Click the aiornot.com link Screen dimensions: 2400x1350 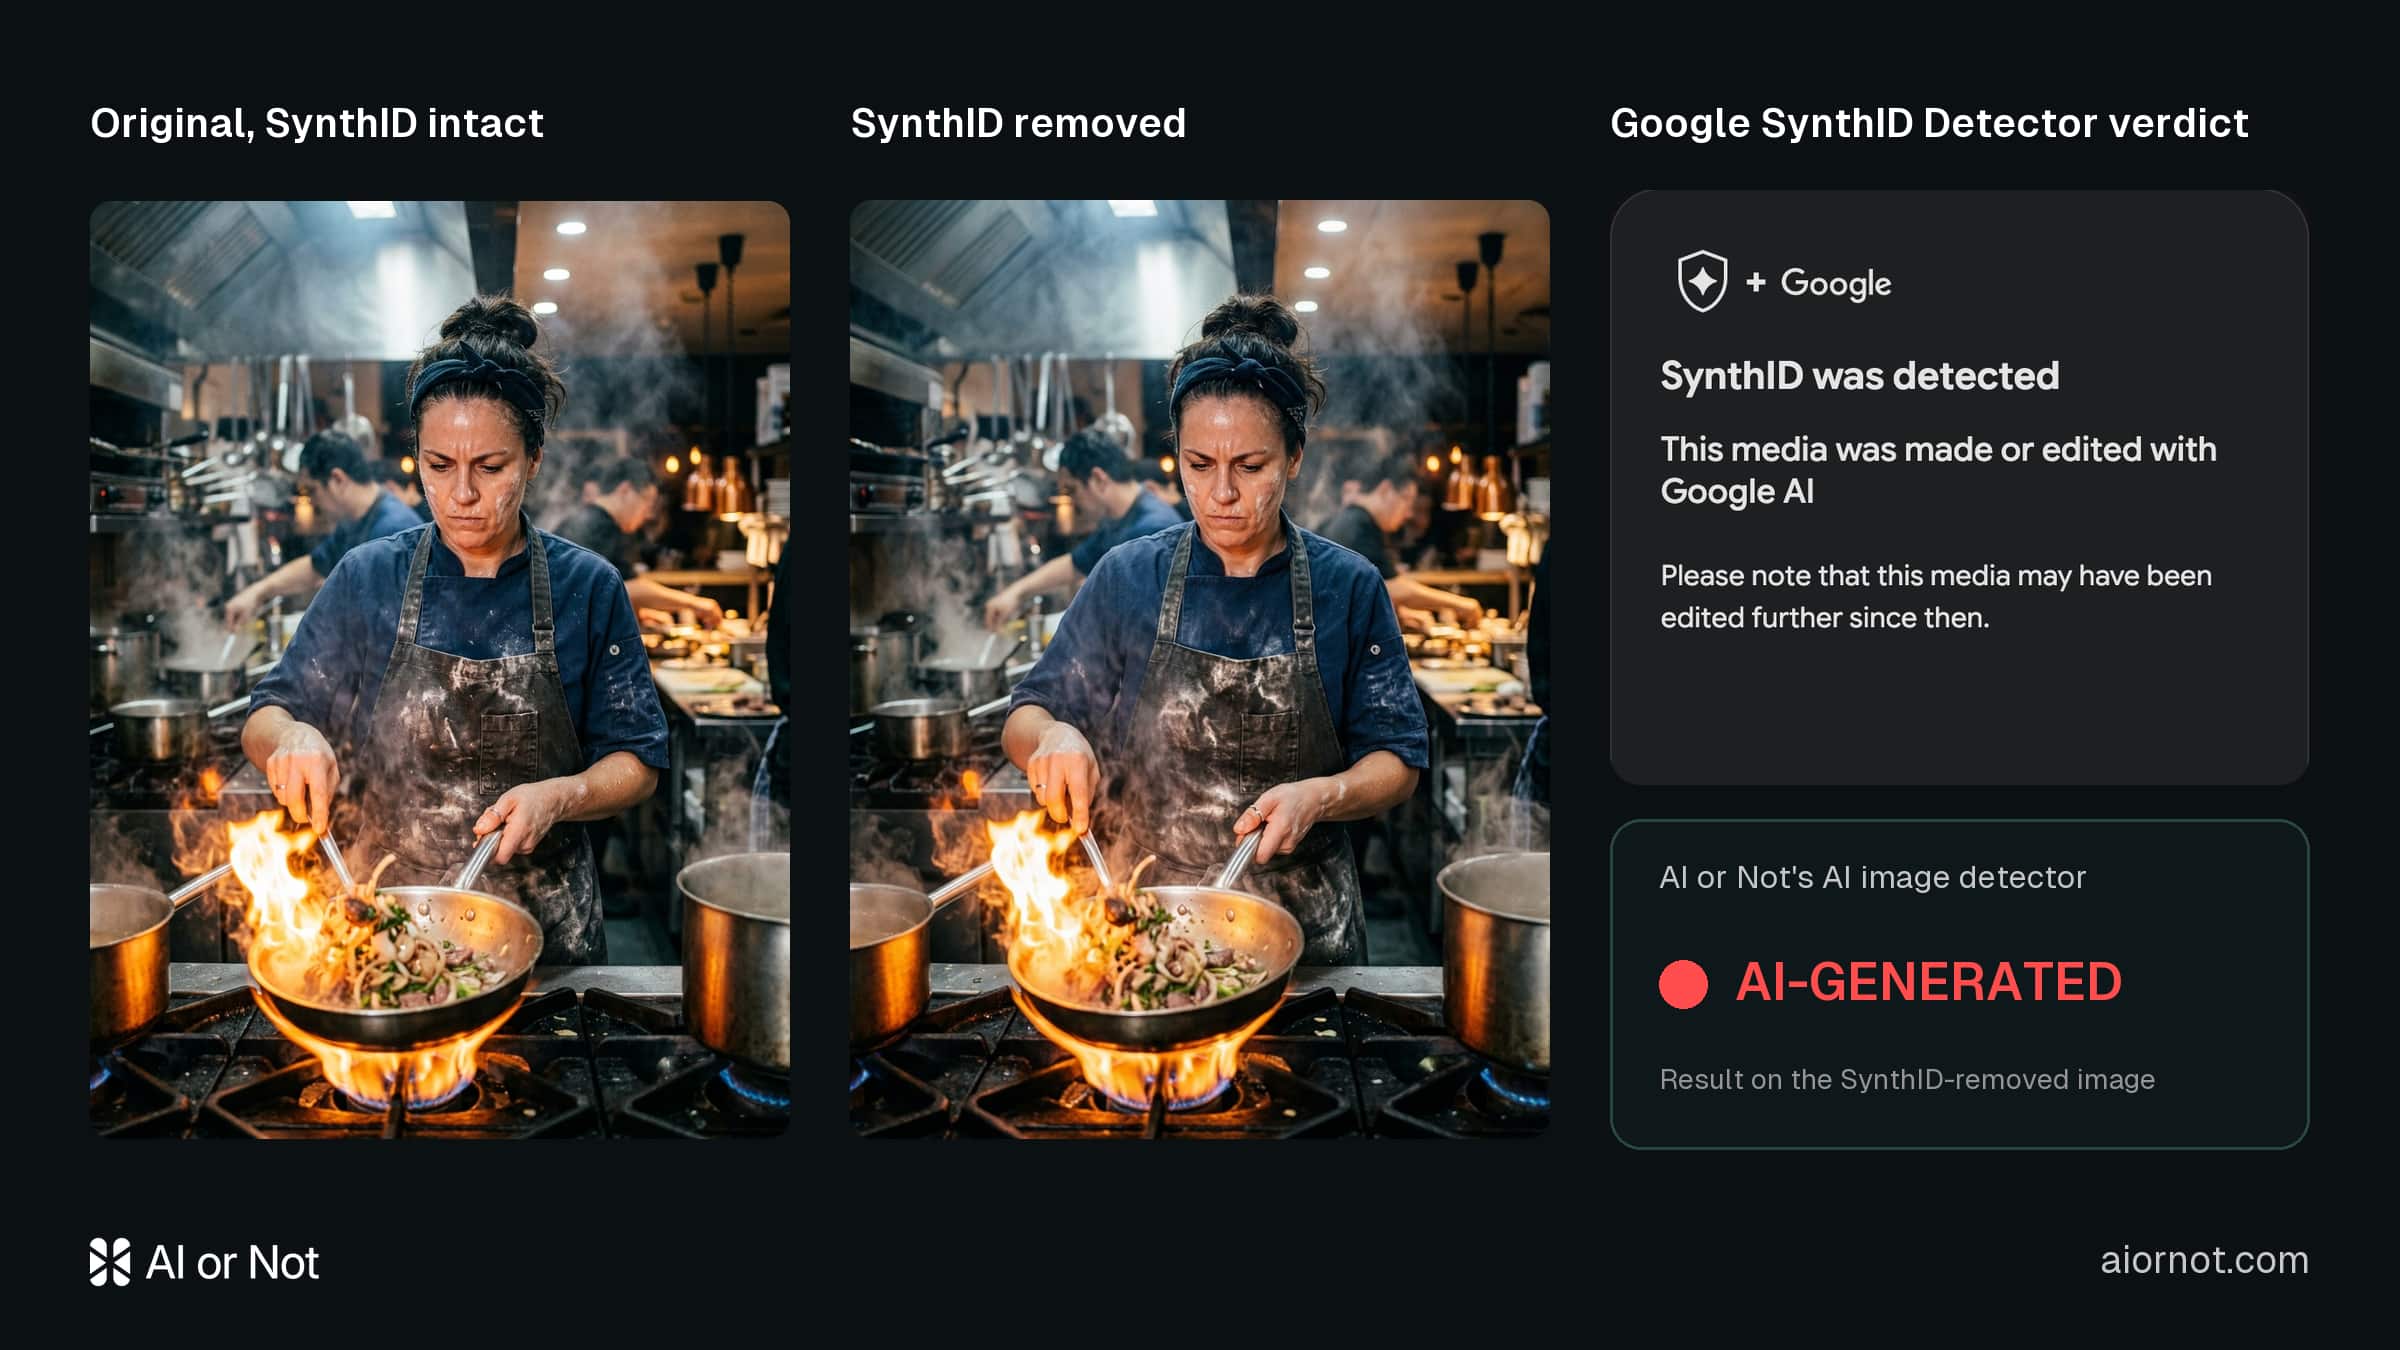2204,1260
